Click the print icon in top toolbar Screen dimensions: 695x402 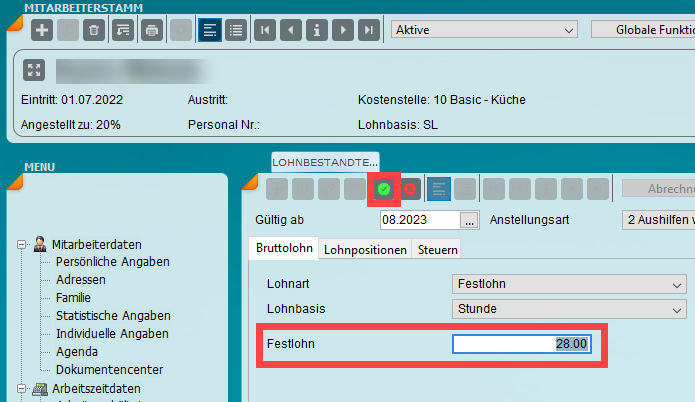(x=152, y=29)
